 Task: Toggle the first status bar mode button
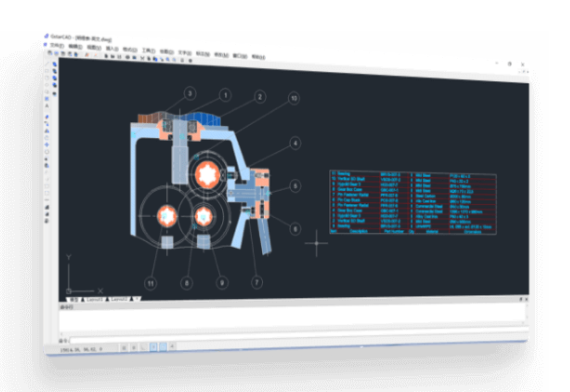click(x=124, y=348)
